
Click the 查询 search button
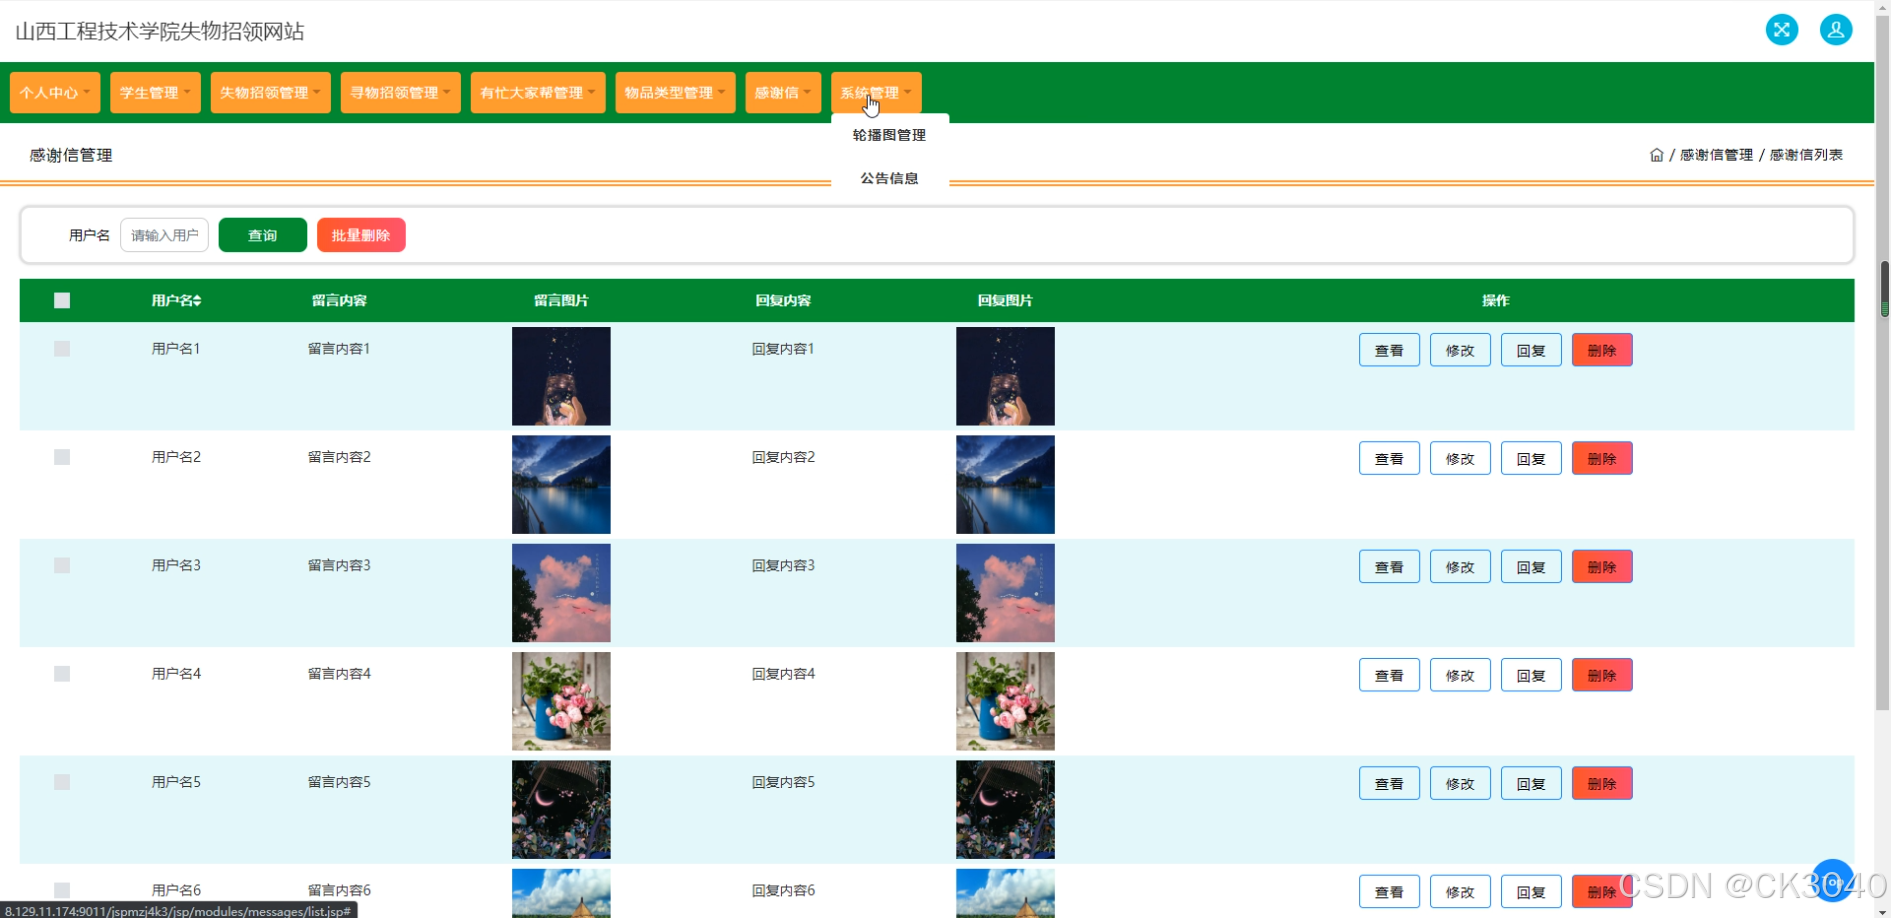262,235
